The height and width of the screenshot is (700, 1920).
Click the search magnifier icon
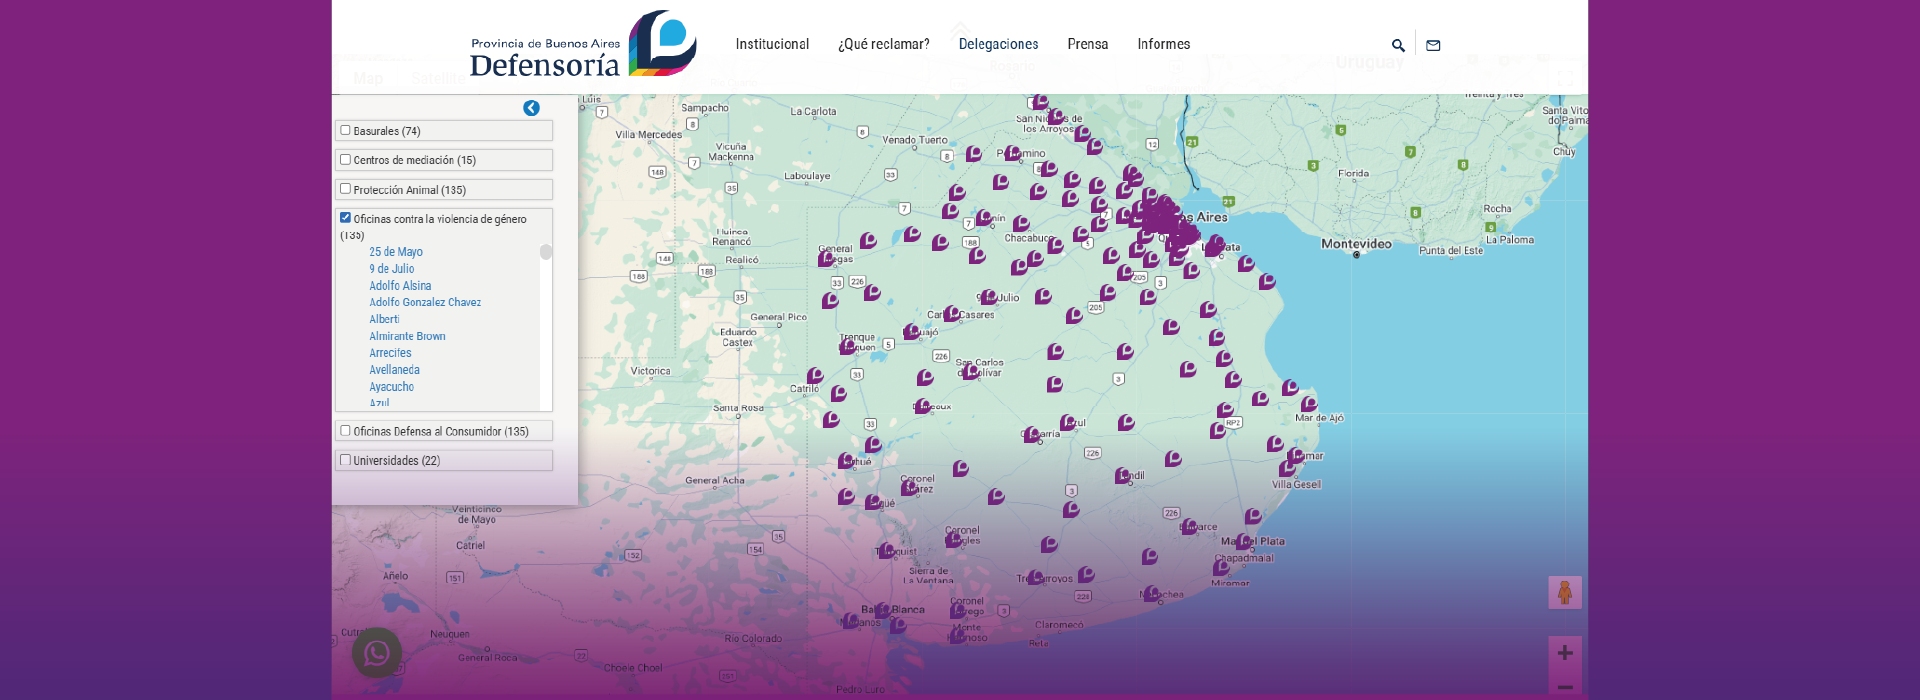1398,45
